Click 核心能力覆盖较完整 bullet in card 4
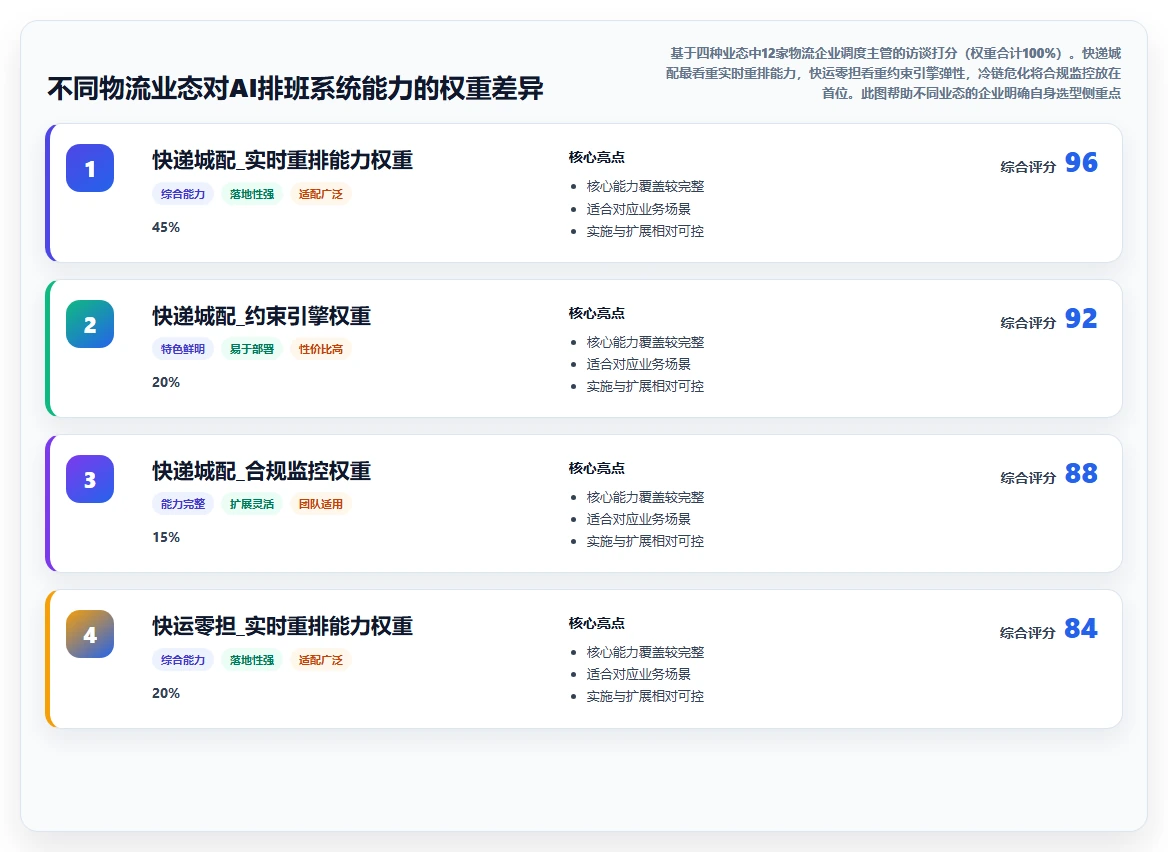The width and height of the screenshot is (1168, 852). click(645, 652)
